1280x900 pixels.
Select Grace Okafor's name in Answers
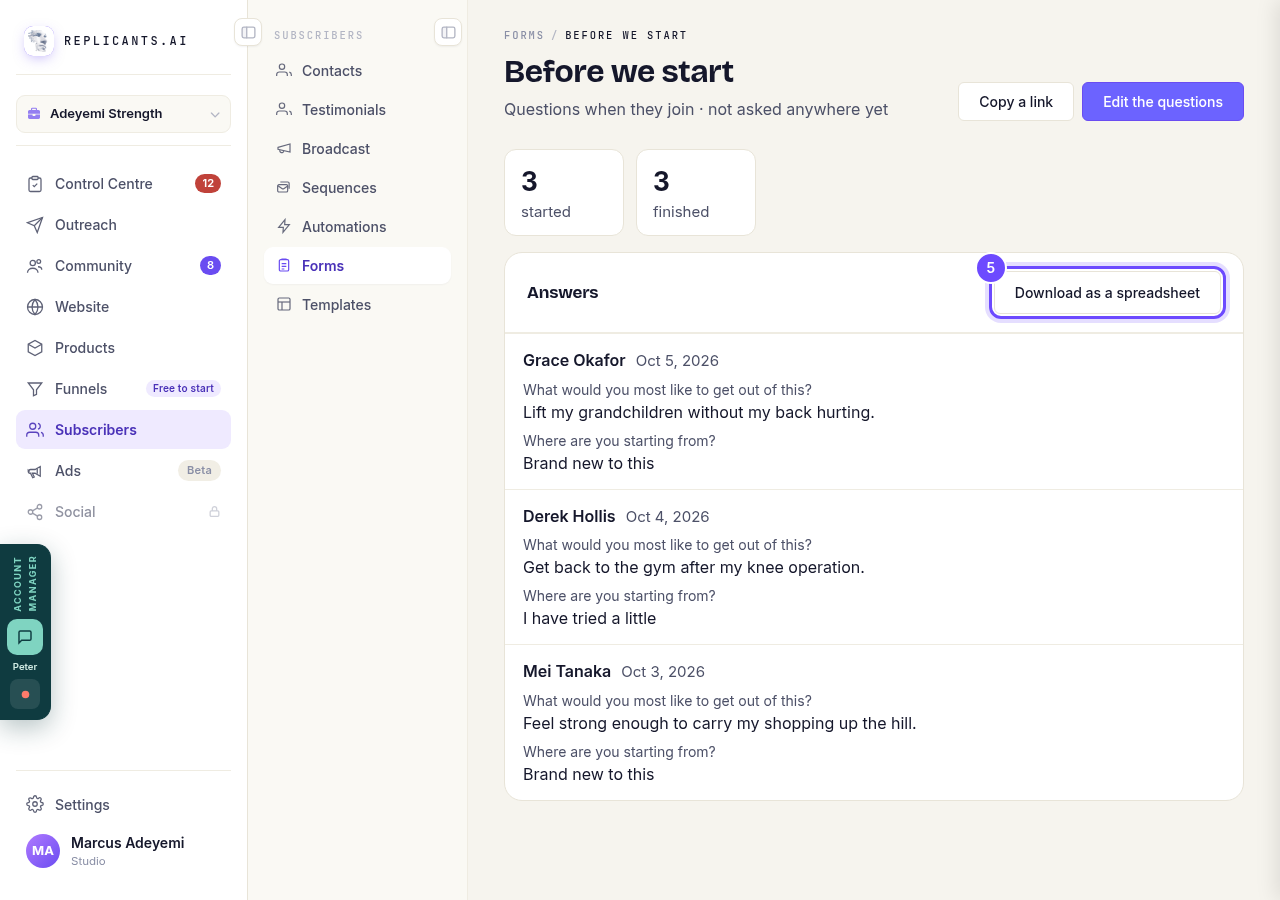[x=574, y=361]
